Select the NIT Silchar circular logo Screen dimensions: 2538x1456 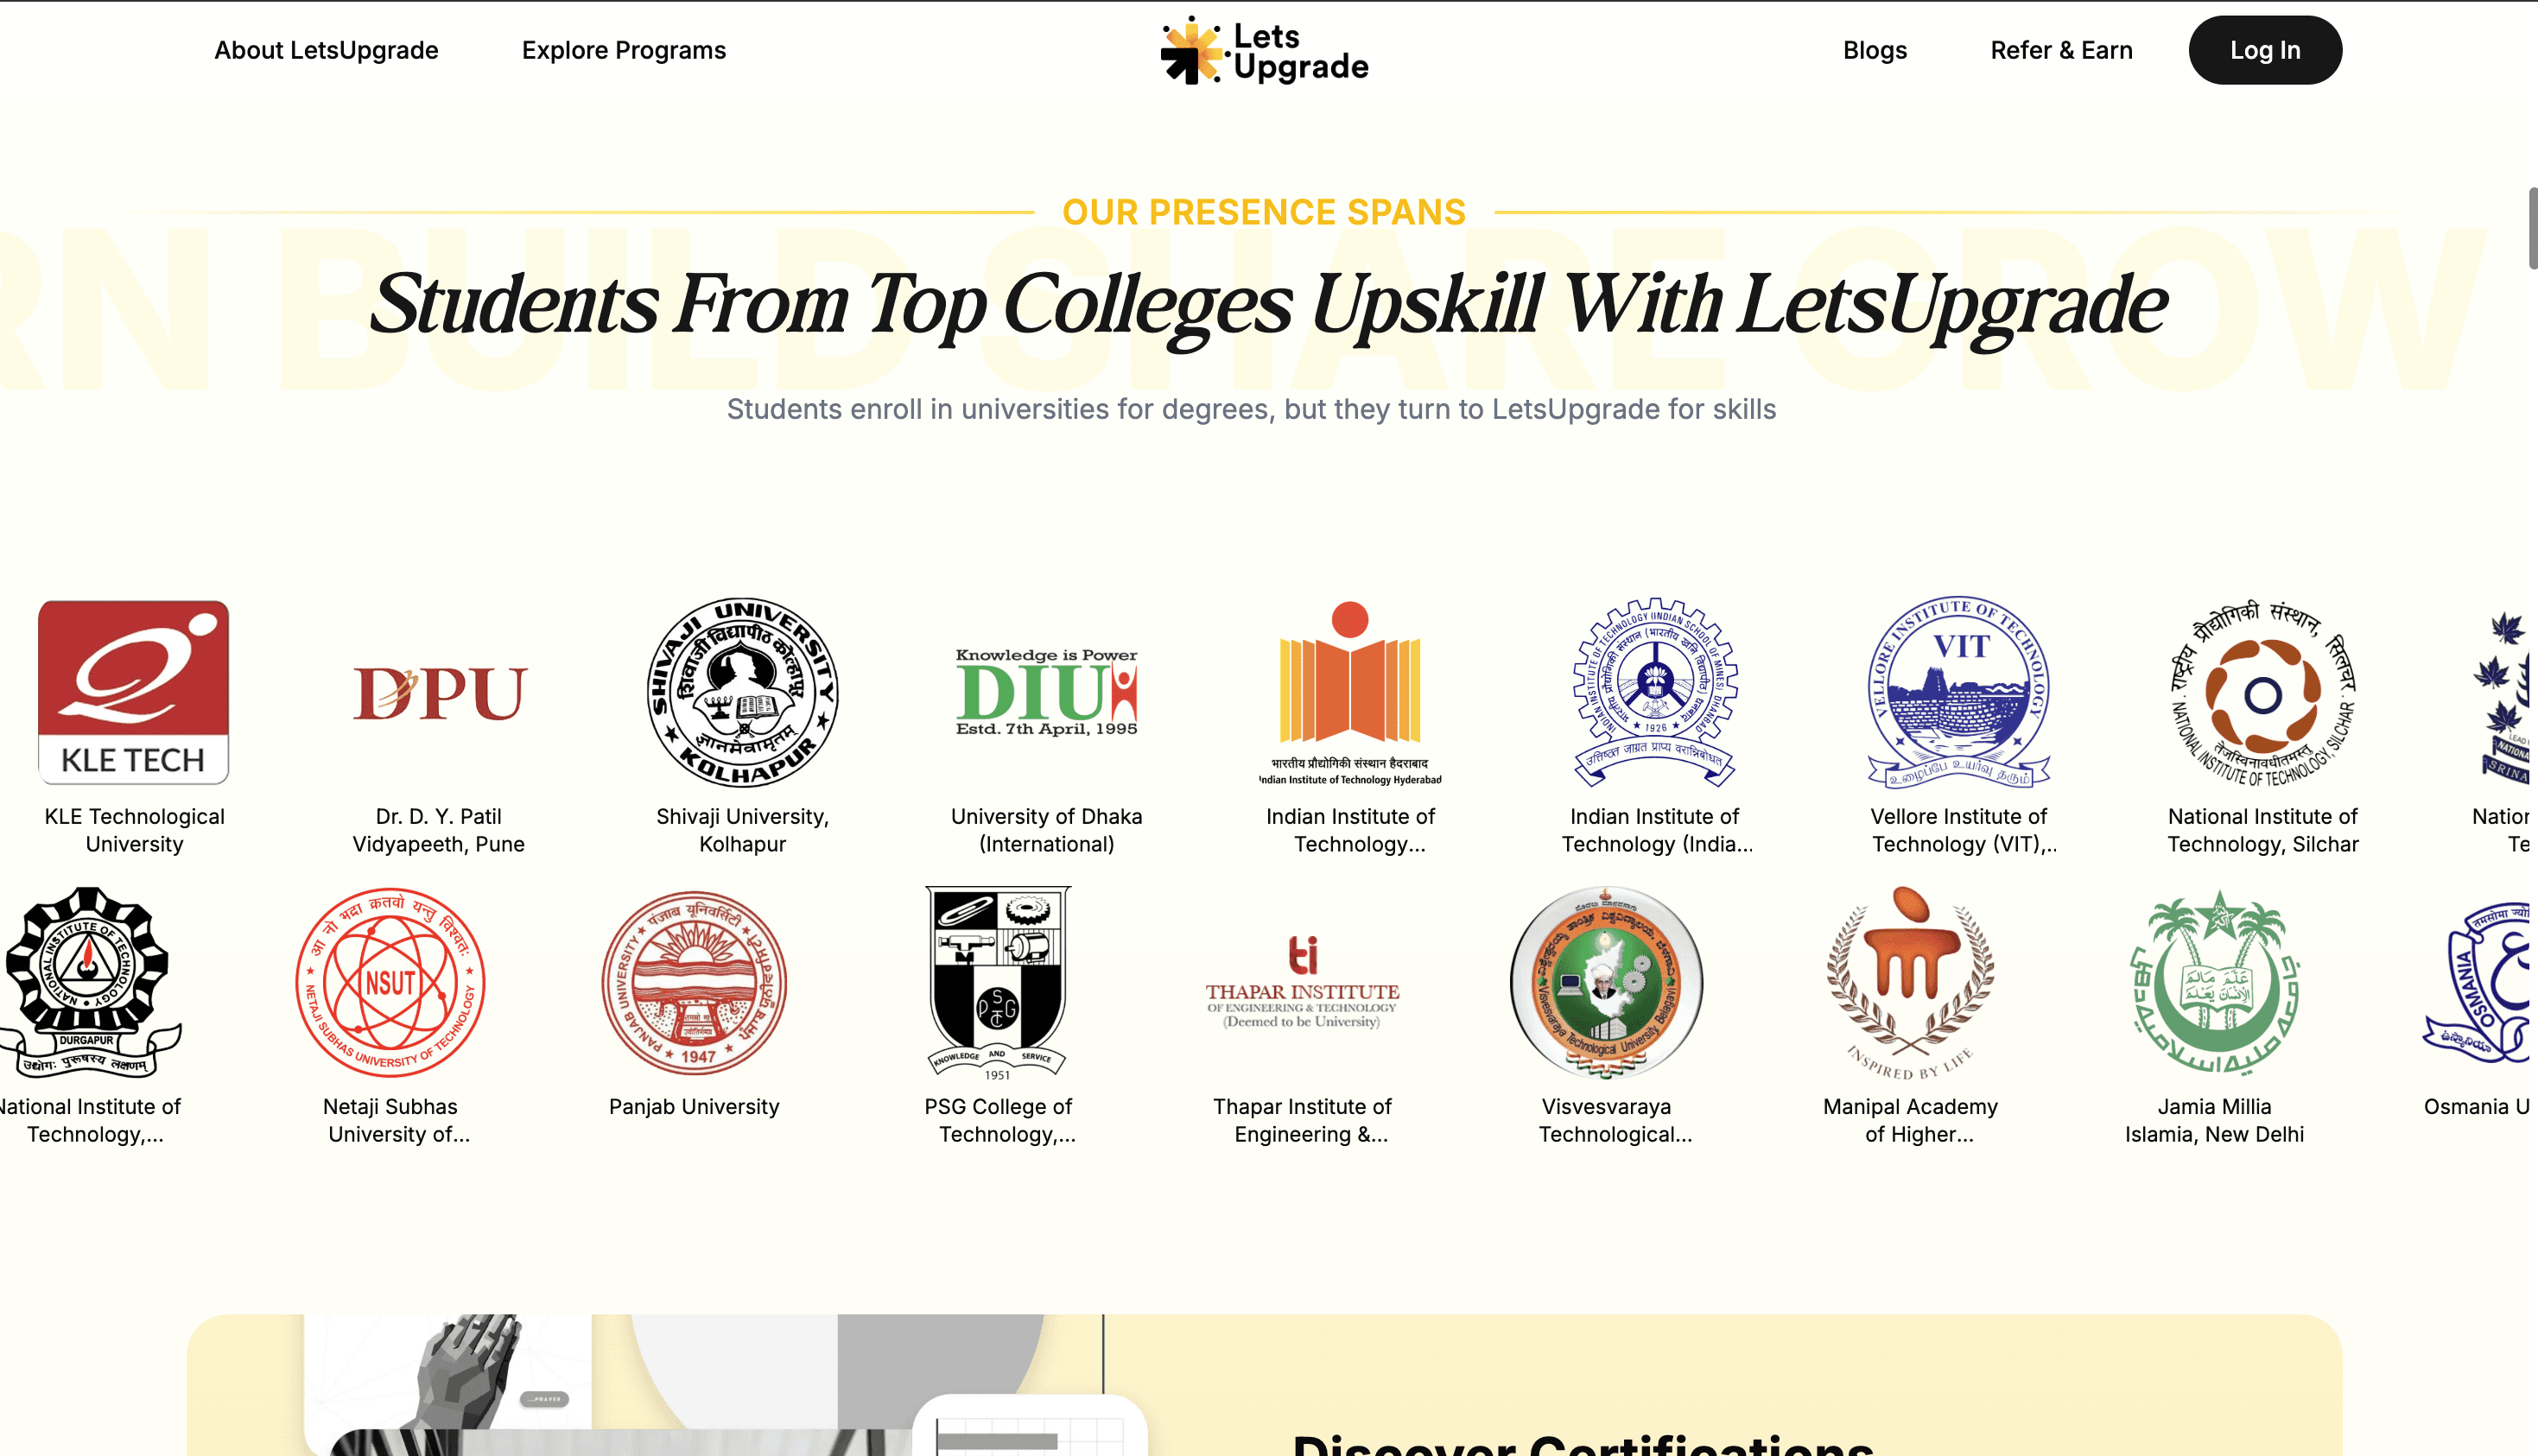tap(2262, 692)
